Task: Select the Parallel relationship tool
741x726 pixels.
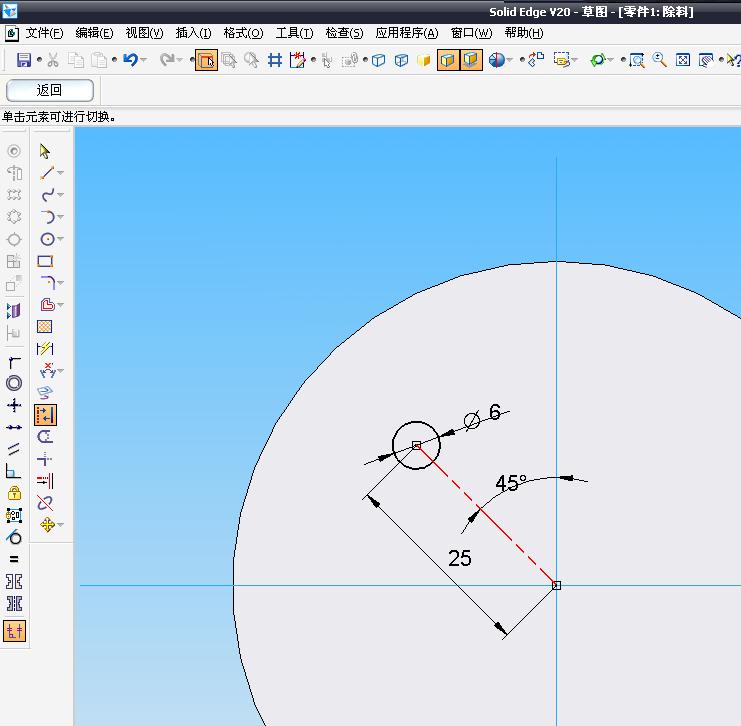Action: [x=14, y=449]
